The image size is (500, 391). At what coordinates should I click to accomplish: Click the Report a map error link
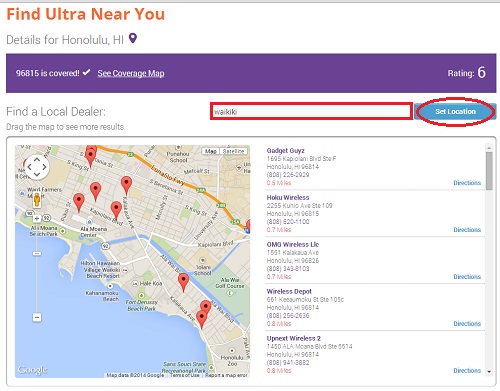pos(226,375)
